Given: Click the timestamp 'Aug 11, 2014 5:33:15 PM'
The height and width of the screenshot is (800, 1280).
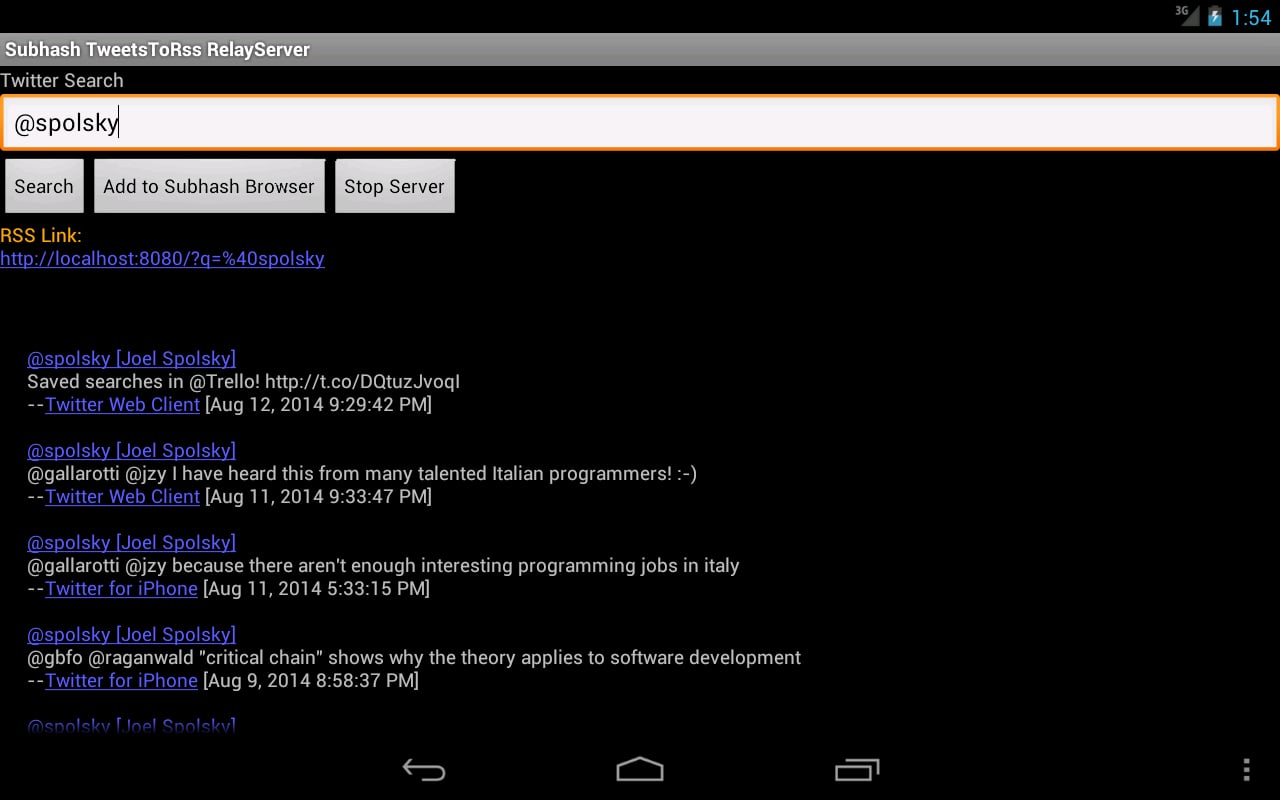Looking at the screenshot, I should point(316,588).
